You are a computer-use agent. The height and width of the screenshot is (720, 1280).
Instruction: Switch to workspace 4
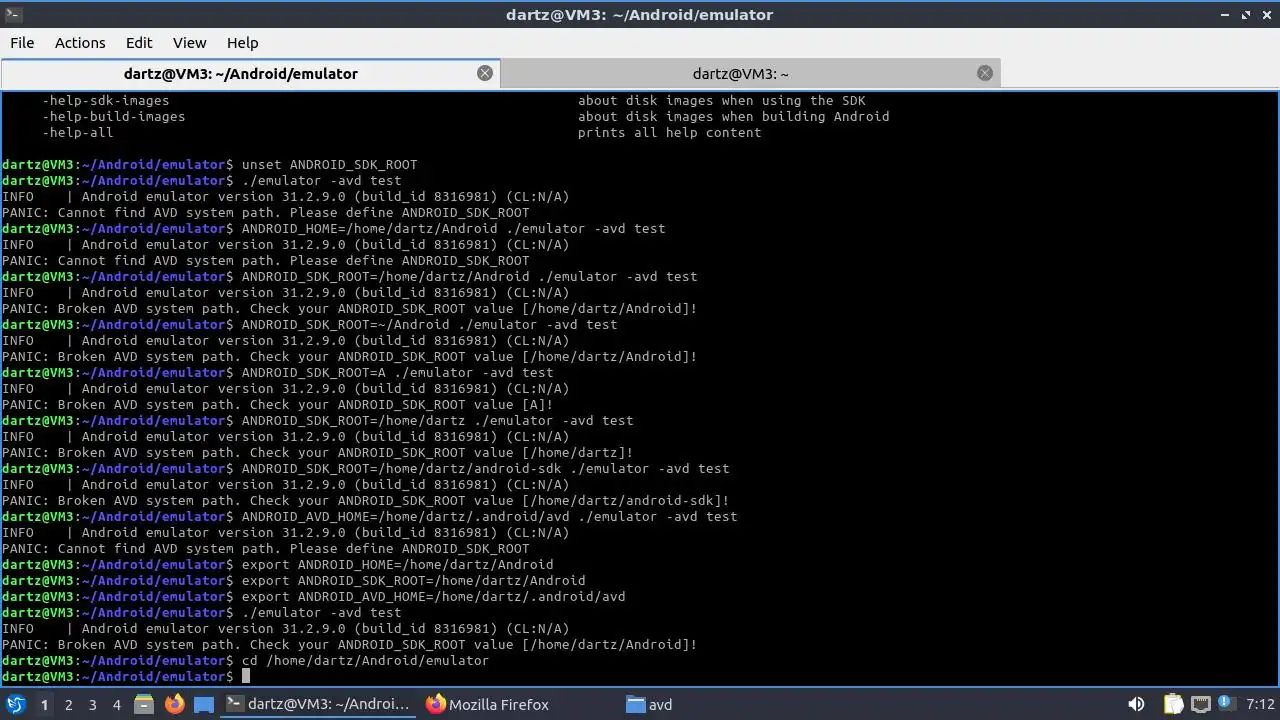click(x=116, y=705)
